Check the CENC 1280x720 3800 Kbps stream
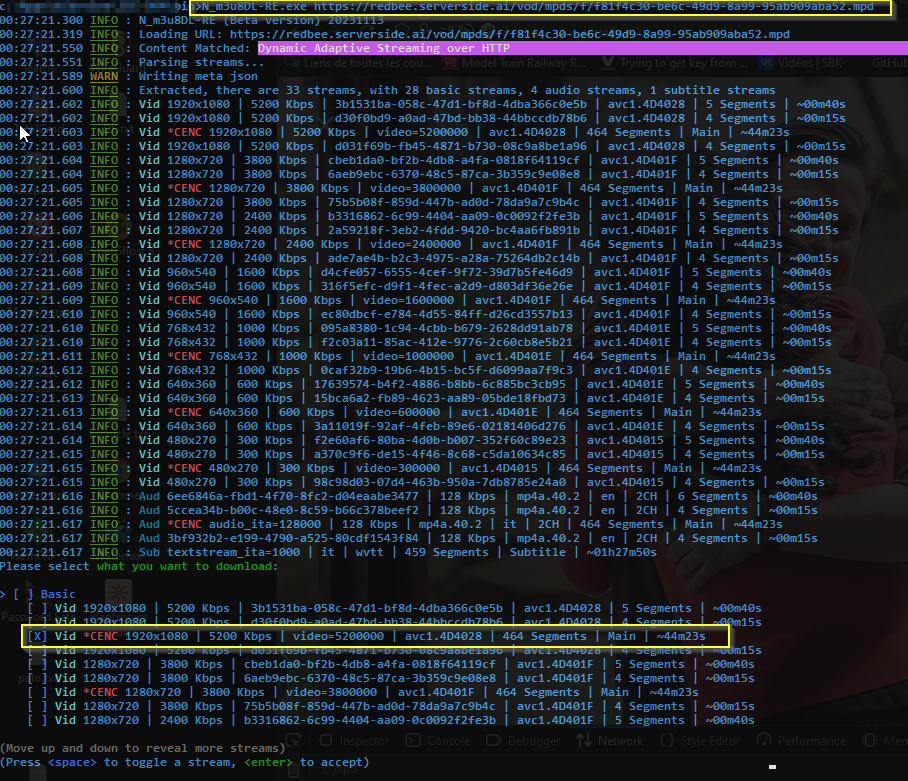908x781 pixels. pyautogui.click(x=37, y=692)
